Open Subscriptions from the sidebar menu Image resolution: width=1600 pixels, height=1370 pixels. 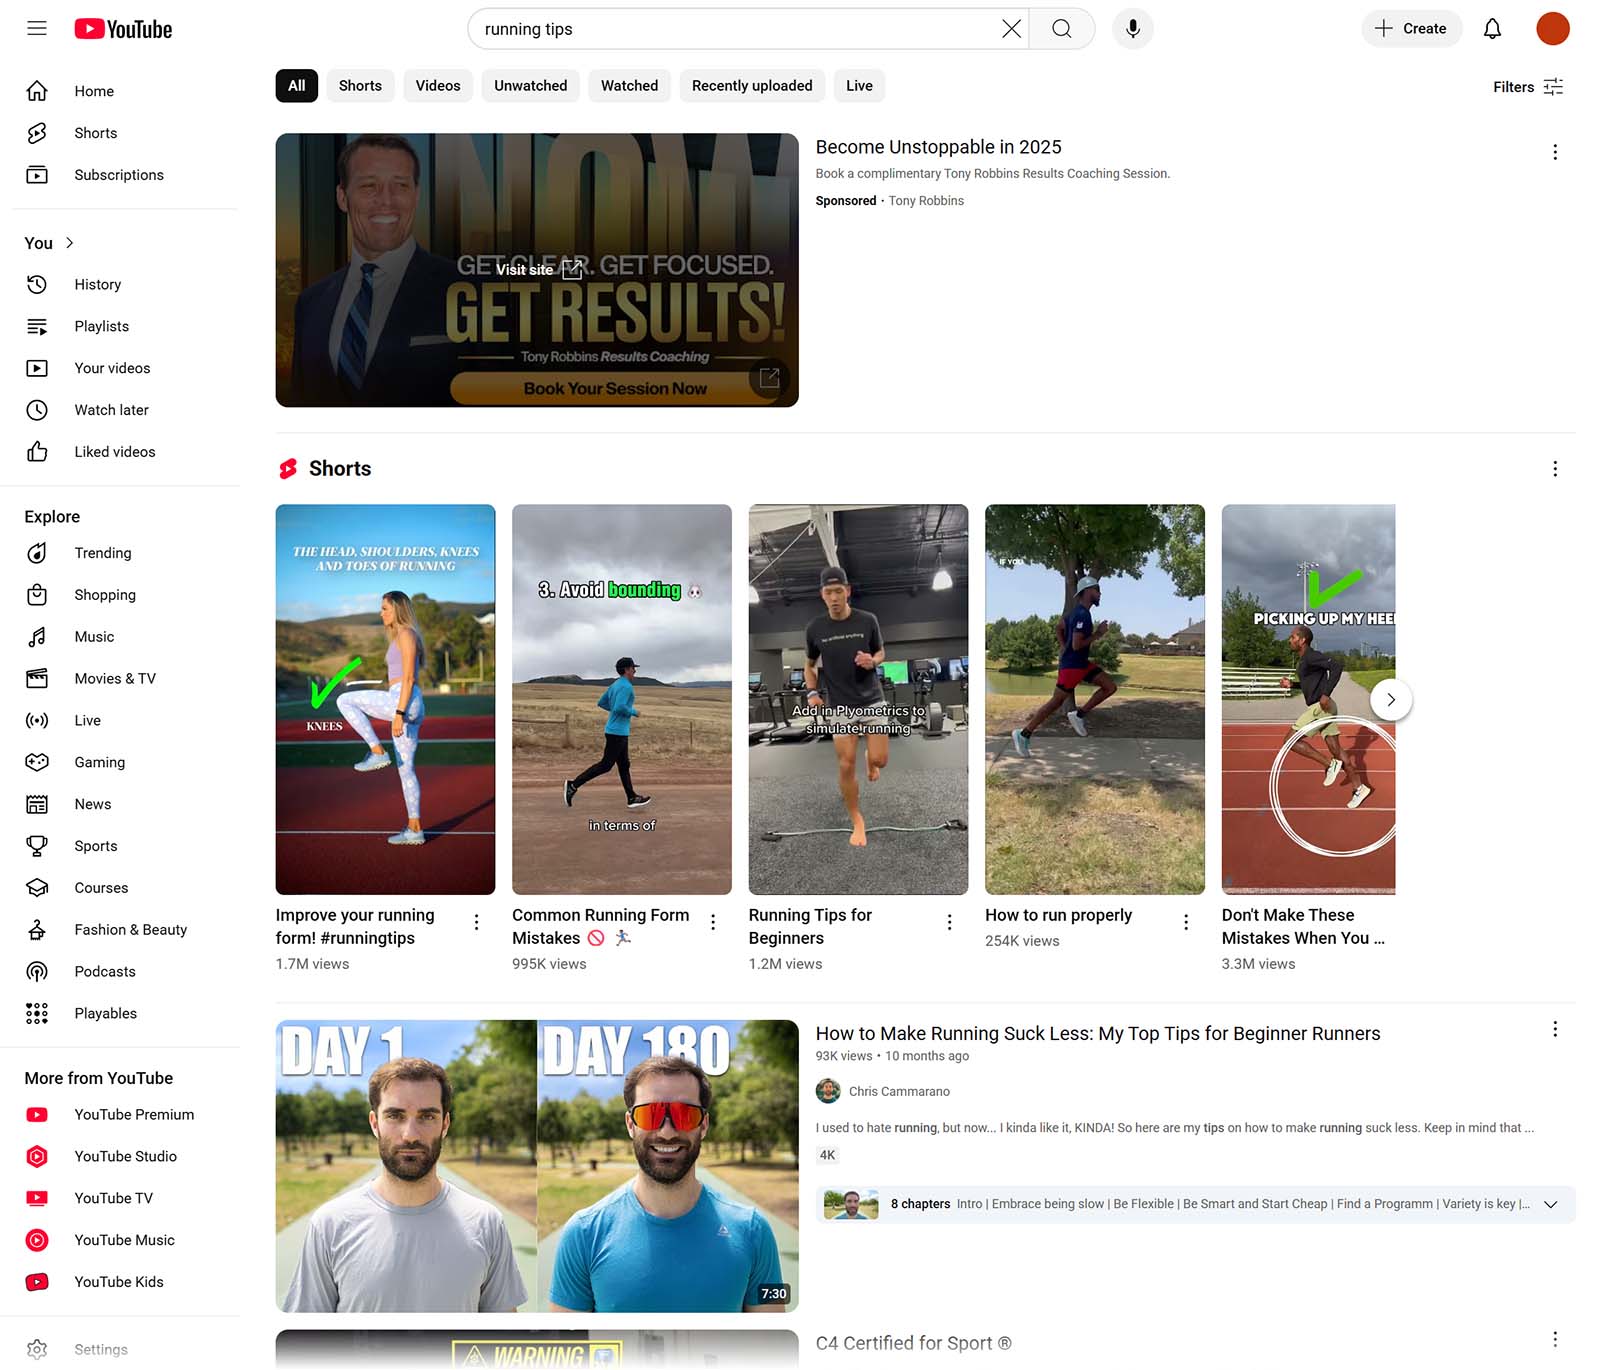[119, 174]
